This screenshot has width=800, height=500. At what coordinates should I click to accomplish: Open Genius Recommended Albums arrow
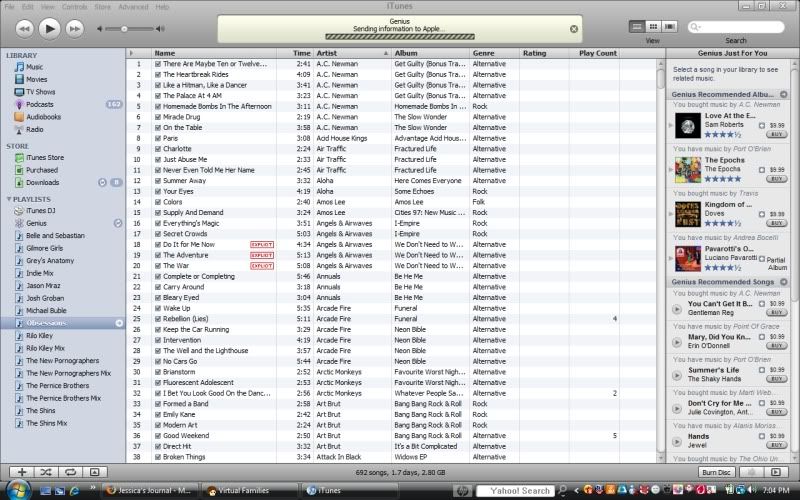click(x=783, y=94)
